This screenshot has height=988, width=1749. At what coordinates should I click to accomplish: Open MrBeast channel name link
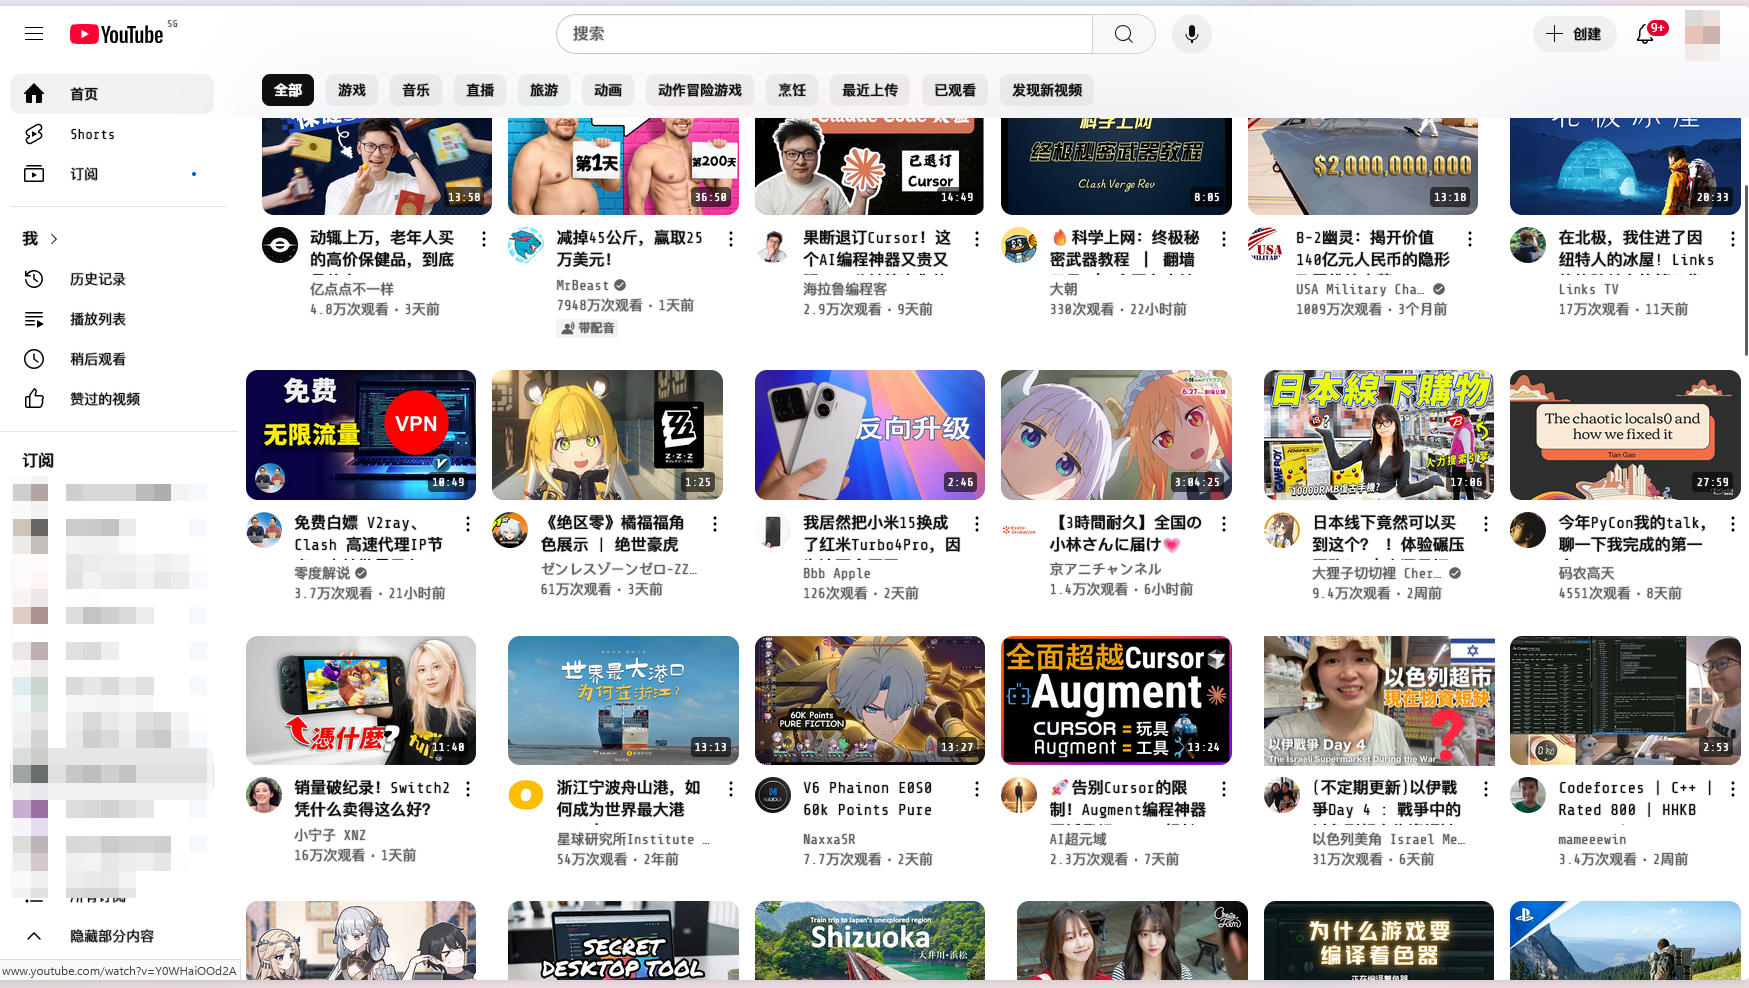pyautogui.click(x=583, y=286)
